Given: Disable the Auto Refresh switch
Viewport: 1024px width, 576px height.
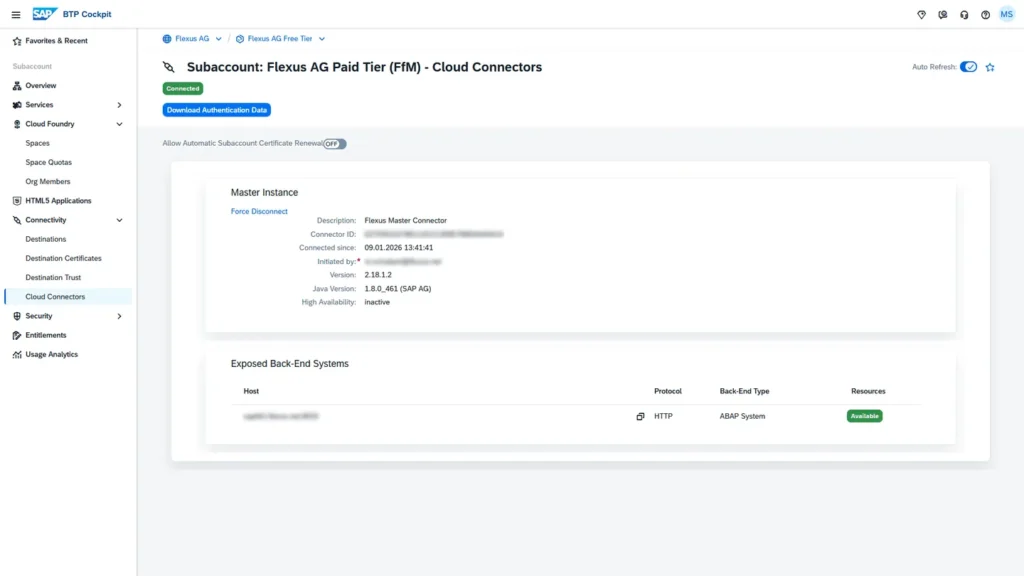Looking at the screenshot, I should [x=968, y=67].
